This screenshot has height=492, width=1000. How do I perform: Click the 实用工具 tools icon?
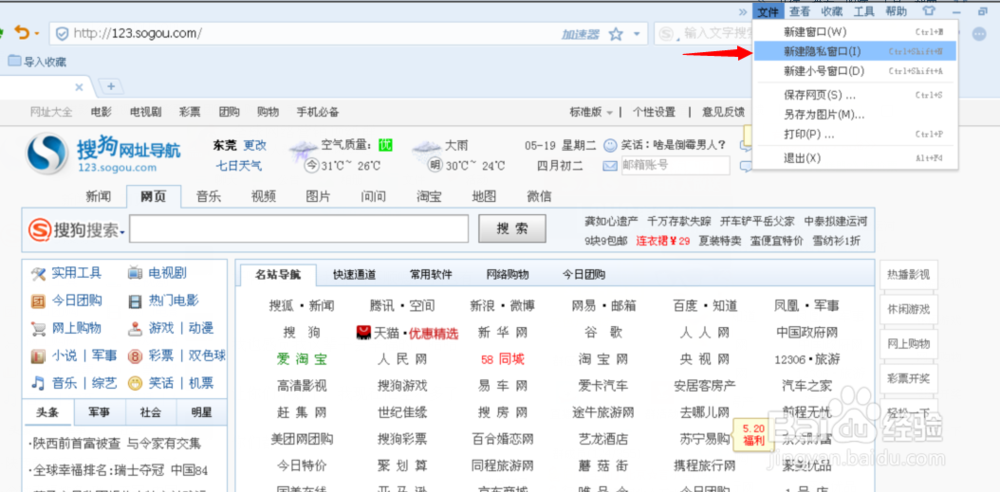(x=38, y=274)
